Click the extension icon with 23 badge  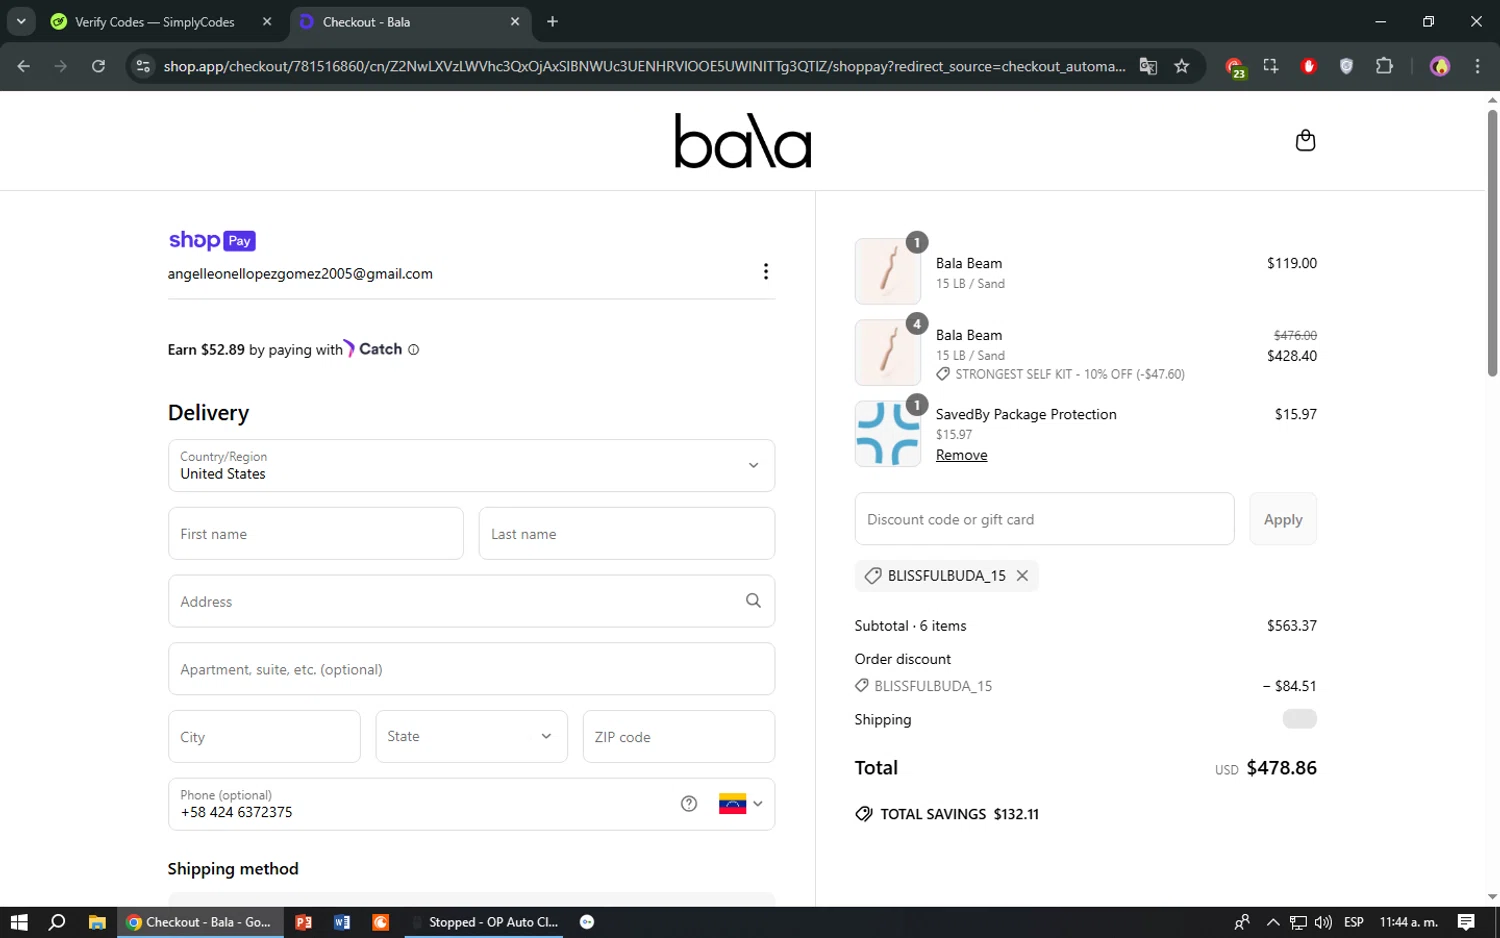[x=1236, y=67]
